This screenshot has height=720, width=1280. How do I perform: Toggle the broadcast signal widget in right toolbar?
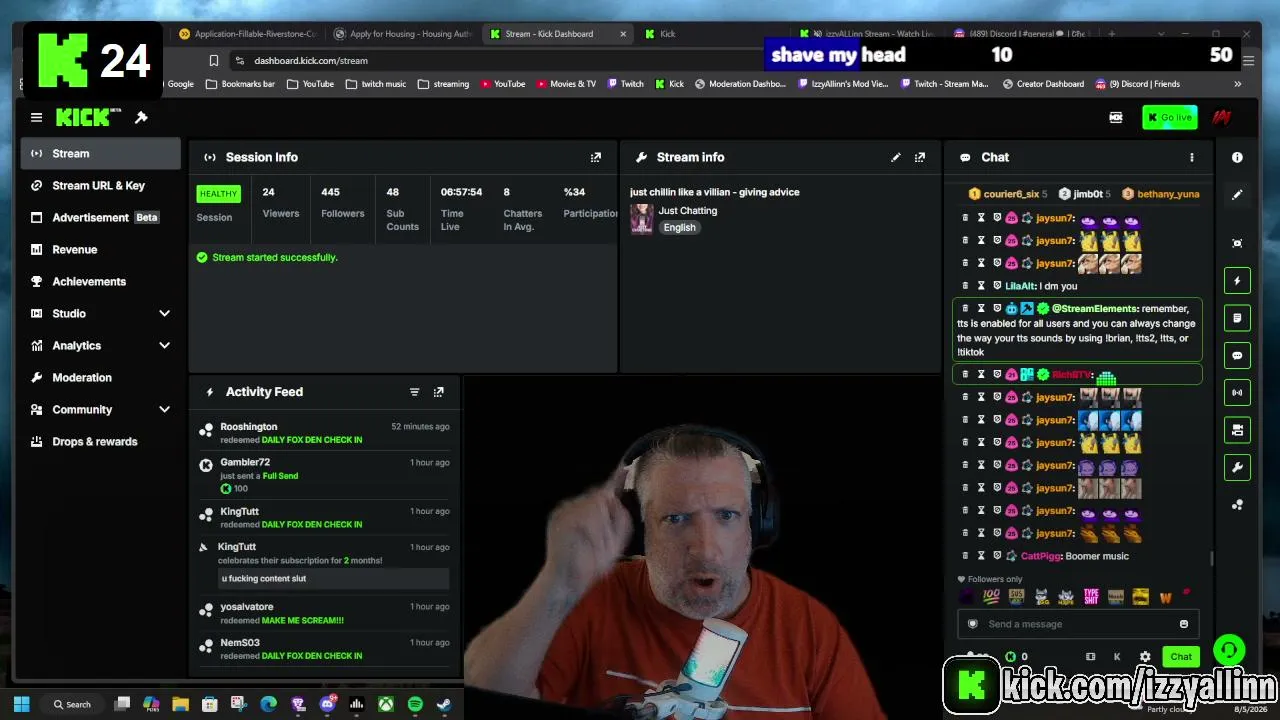tap(1237, 392)
